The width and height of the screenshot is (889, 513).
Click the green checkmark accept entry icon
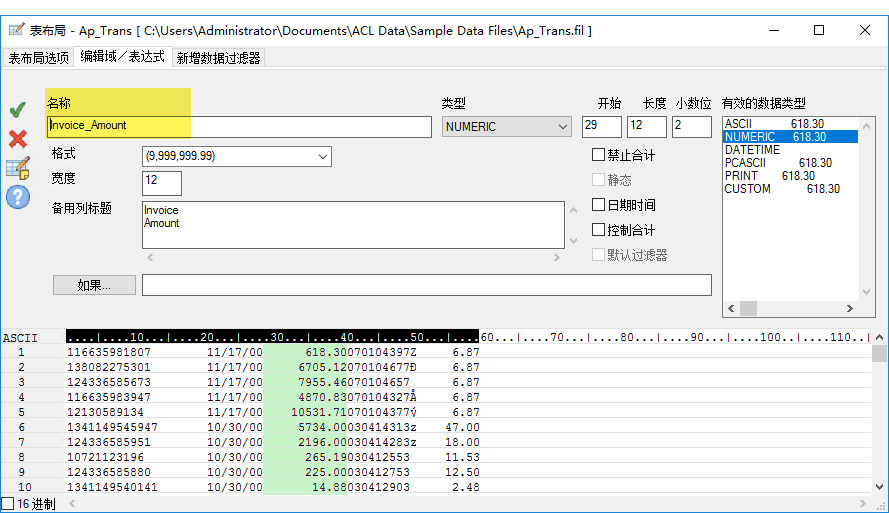17,110
